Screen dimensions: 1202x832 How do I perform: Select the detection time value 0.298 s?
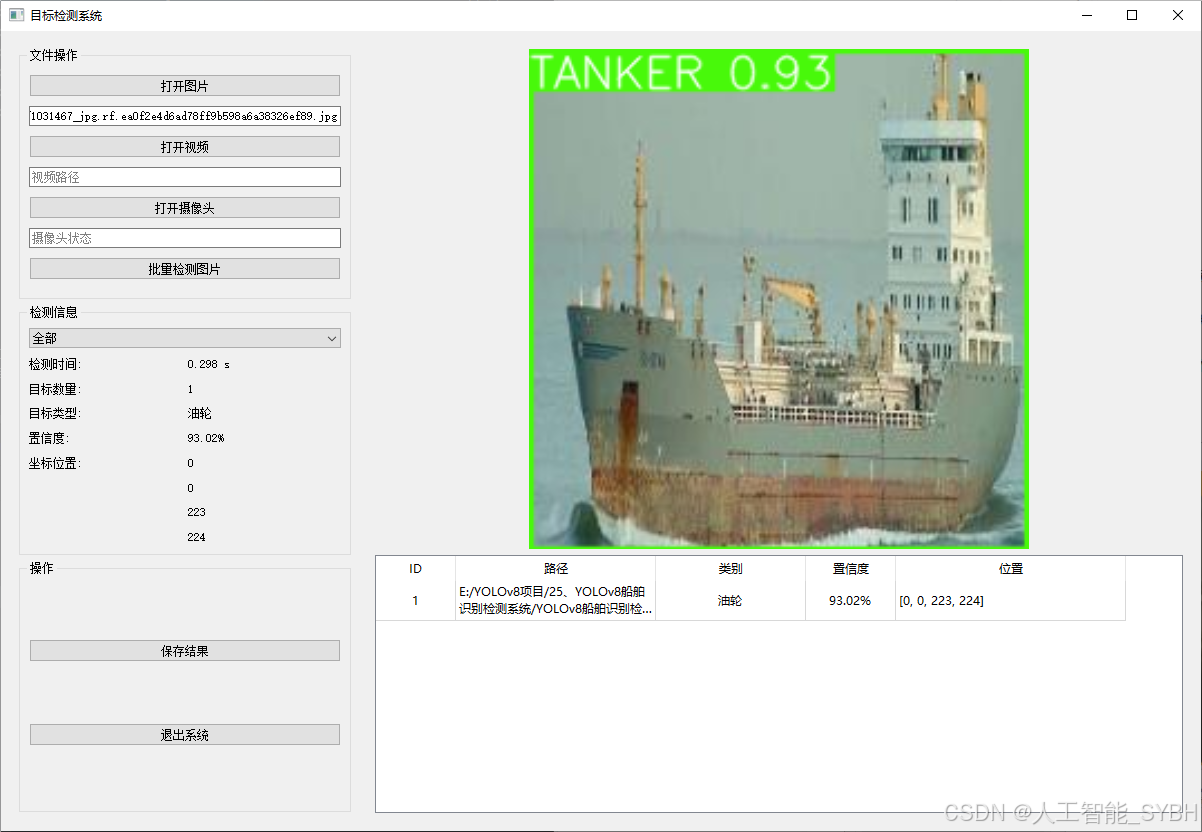click(209, 365)
